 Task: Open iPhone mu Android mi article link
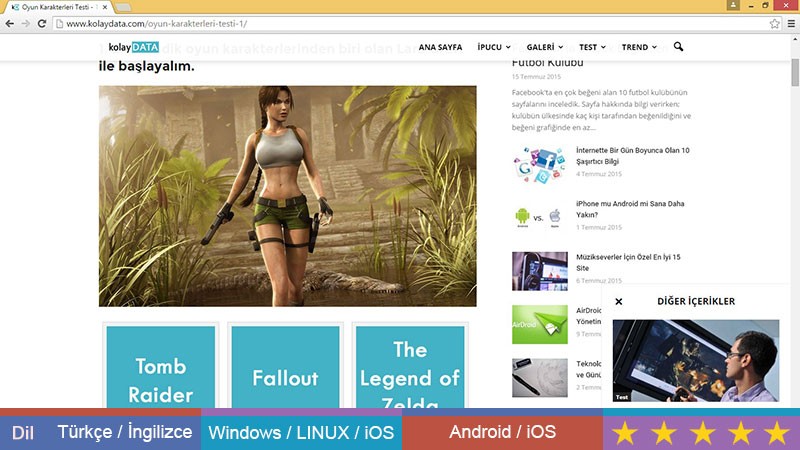tap(630, 209)
